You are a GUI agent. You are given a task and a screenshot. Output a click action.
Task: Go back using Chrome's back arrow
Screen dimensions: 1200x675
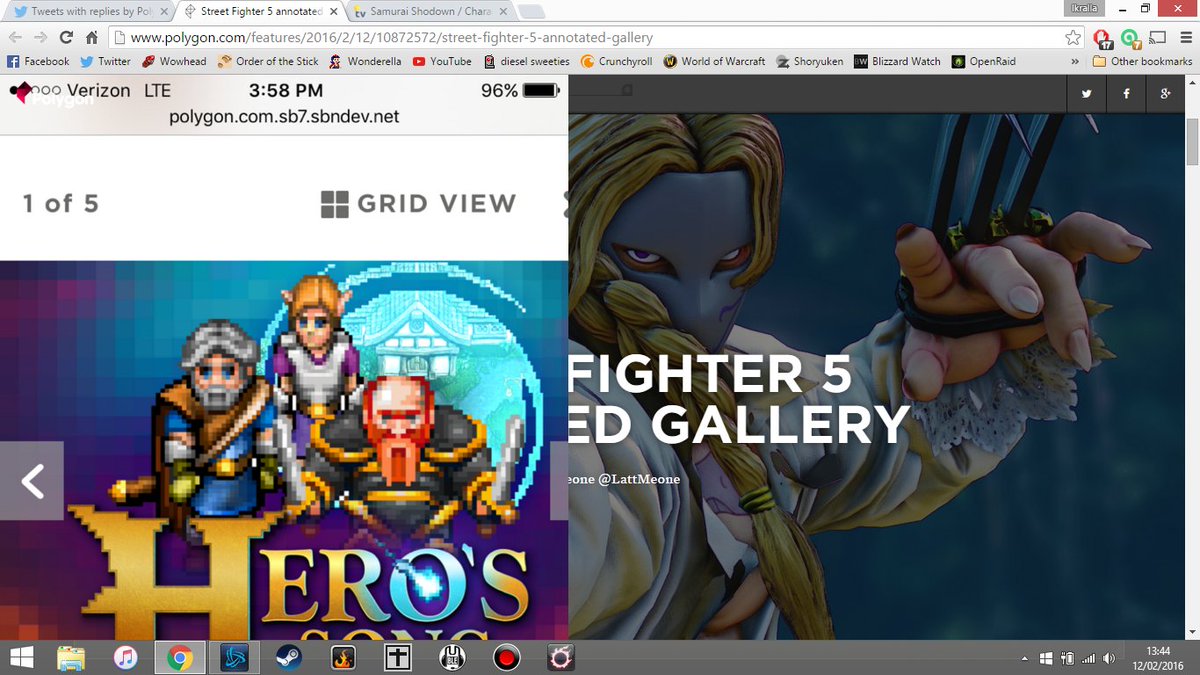[14, 38]
